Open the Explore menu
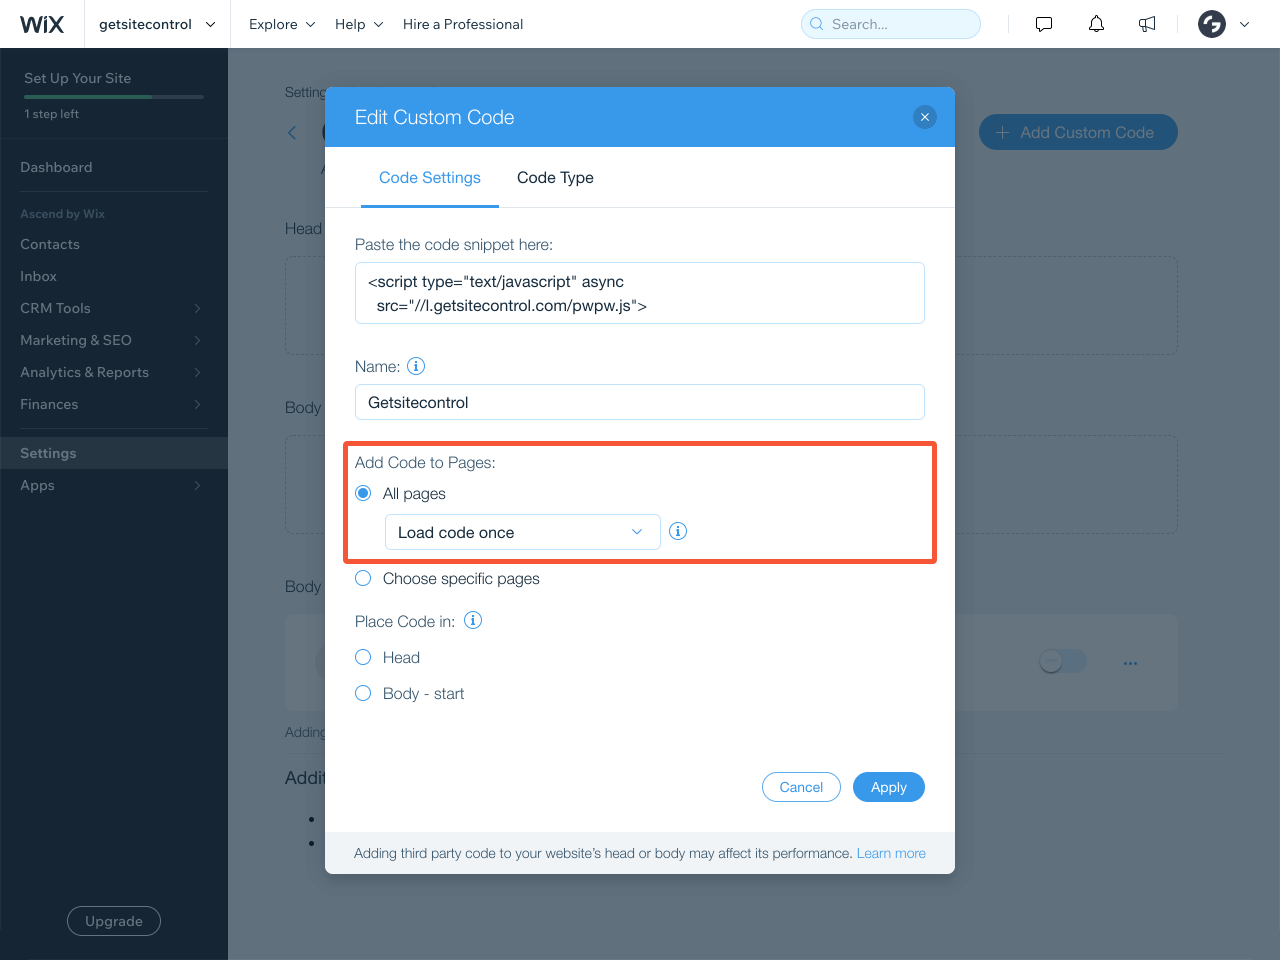 pos(282,24)
